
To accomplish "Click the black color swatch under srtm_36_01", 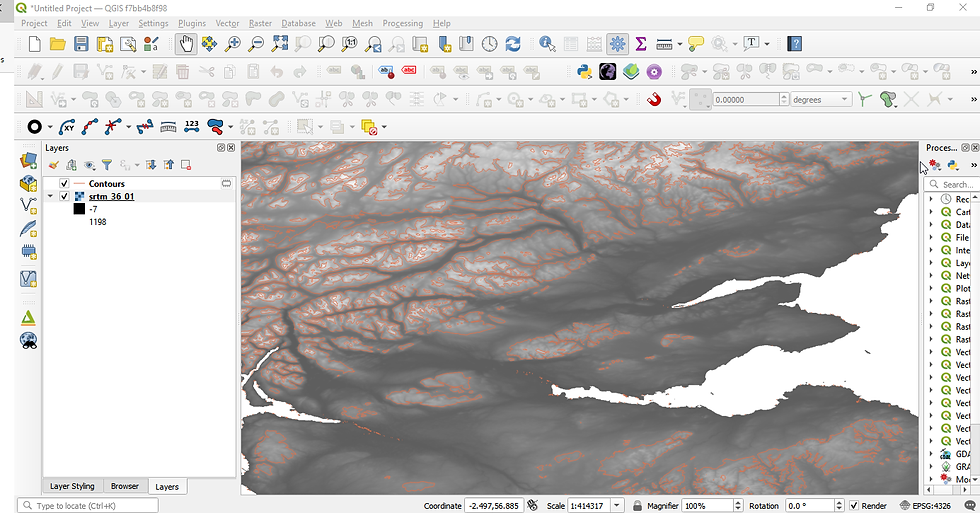I will (79, 210).
